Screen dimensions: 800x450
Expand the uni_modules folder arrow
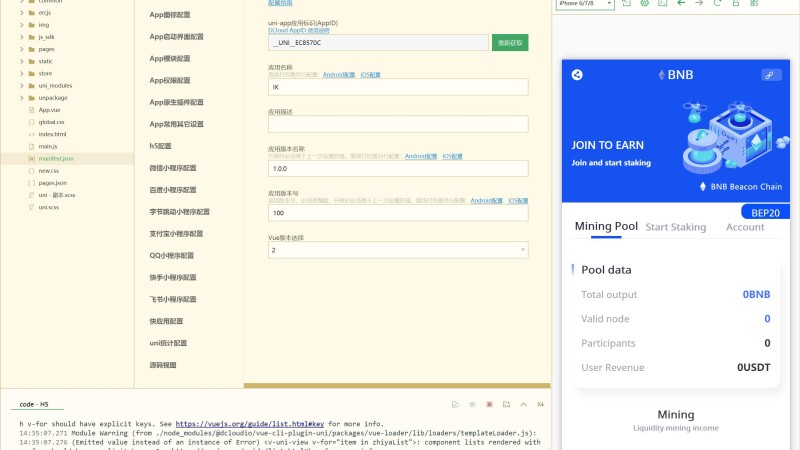[21, 86]
